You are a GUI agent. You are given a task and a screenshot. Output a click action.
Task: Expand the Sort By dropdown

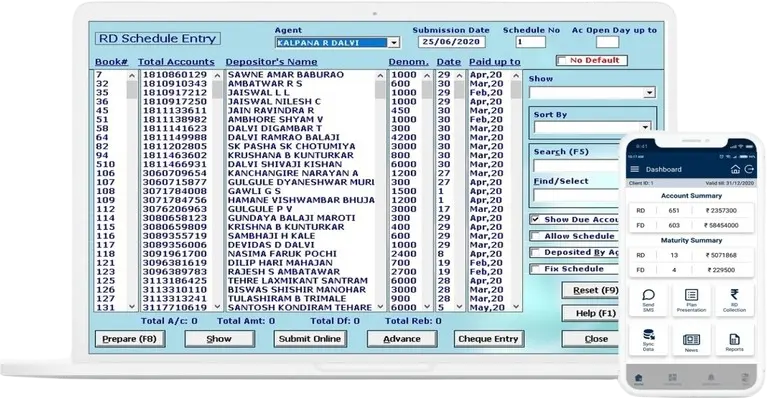[x=645, y=127]
